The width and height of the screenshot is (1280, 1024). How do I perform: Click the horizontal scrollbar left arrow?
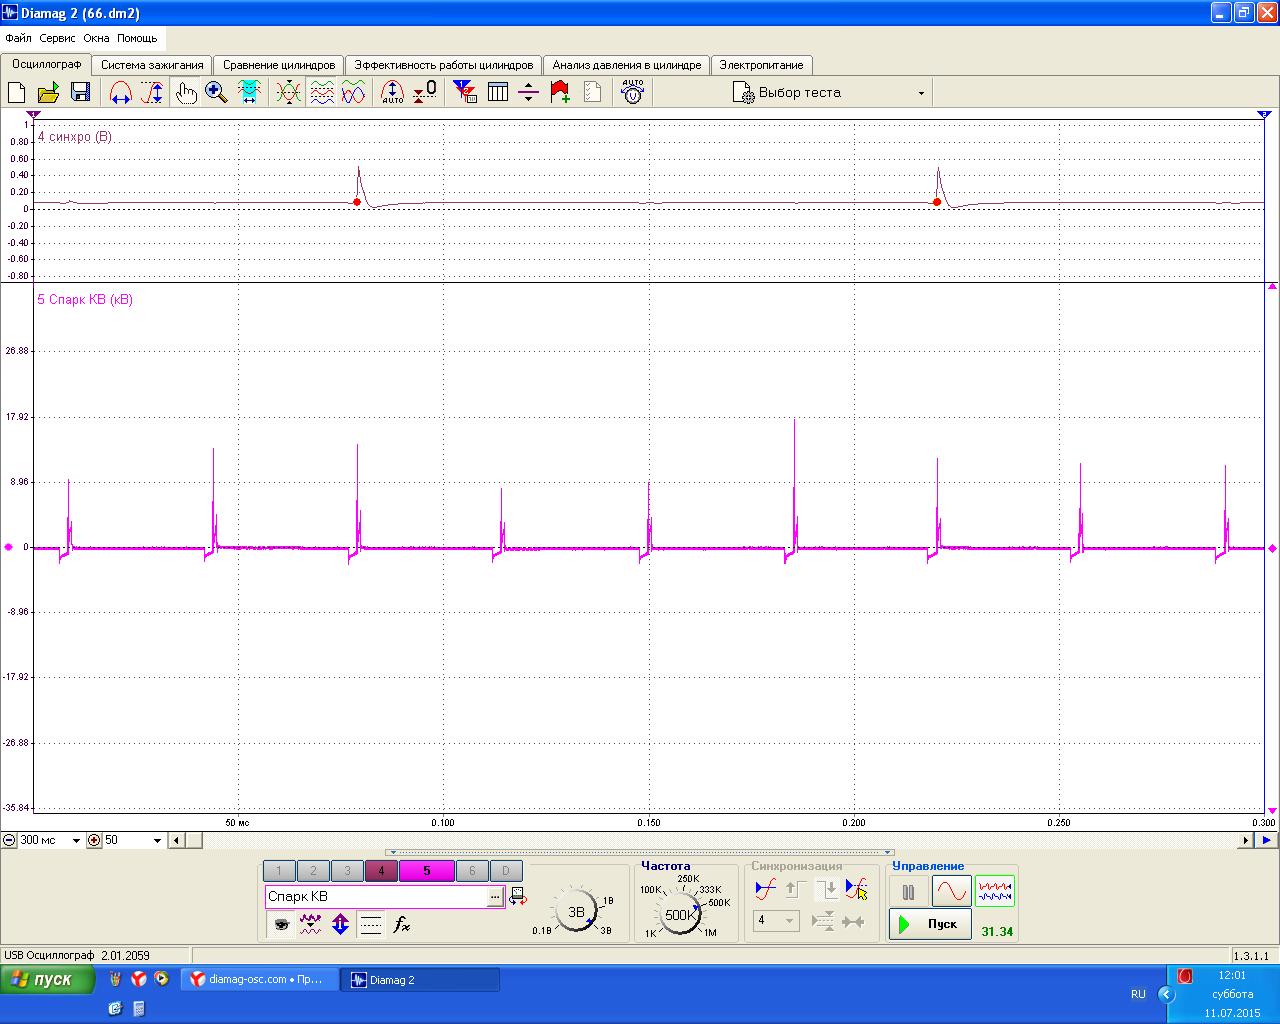click(176, 840)
